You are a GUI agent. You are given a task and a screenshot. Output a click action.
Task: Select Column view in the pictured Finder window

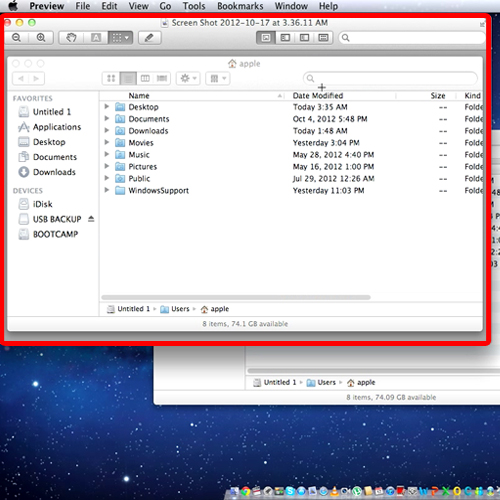tap(145, 79)
